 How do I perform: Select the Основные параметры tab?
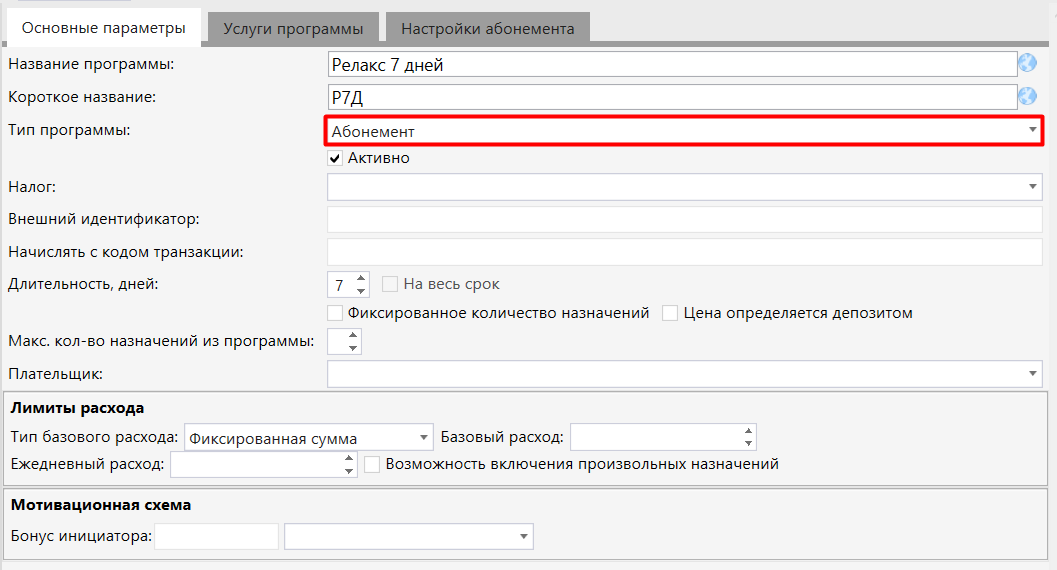[104, 28]
